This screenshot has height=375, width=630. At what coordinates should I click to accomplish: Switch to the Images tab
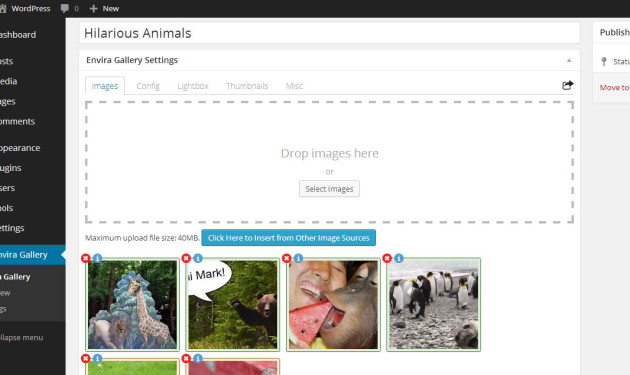tap(105, 86)
